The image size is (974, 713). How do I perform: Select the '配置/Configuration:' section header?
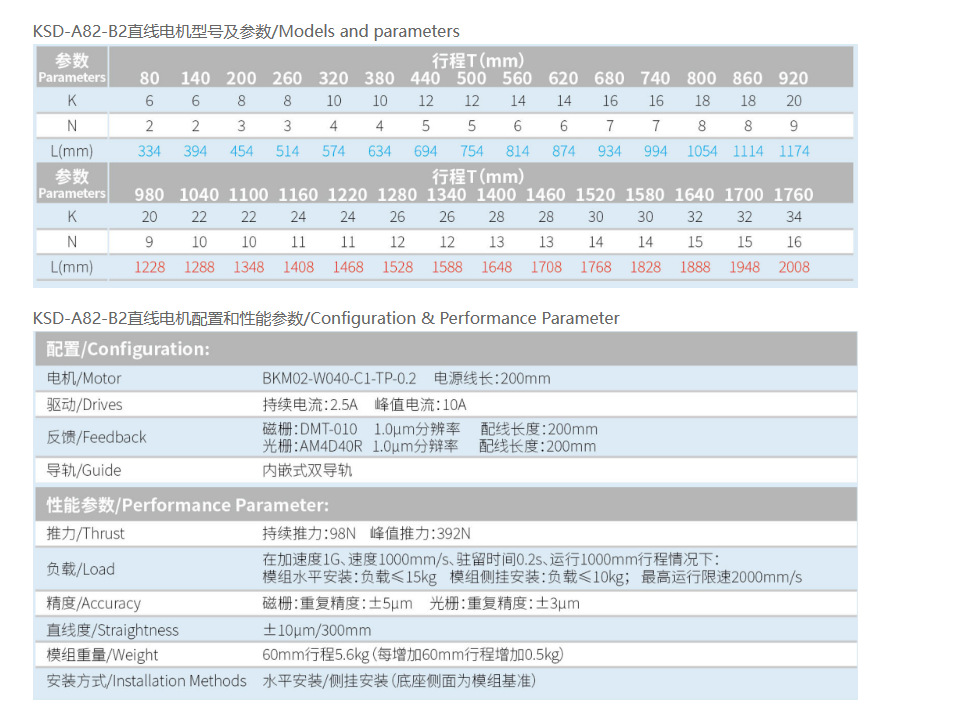[445, 349]
